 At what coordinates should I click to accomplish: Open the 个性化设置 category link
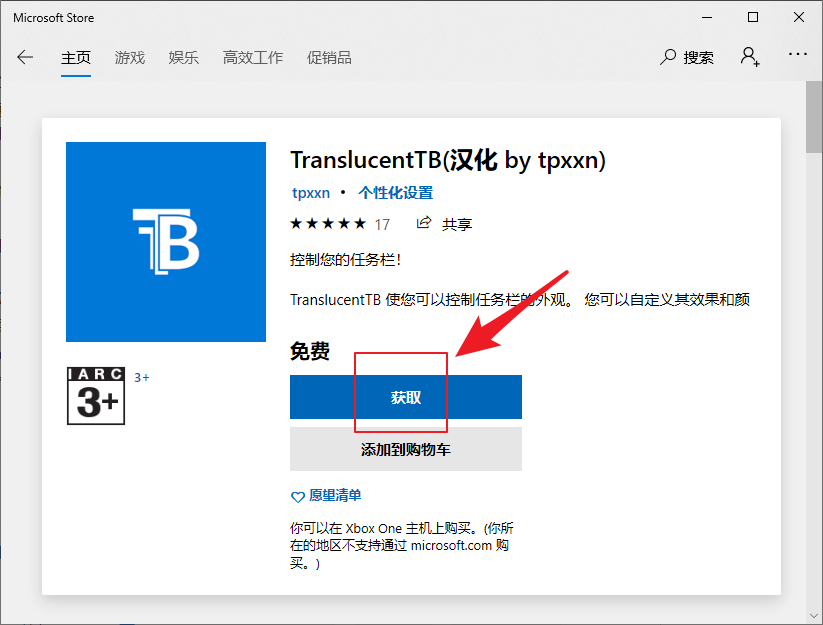pyautogui.click(x=395, y=193)
